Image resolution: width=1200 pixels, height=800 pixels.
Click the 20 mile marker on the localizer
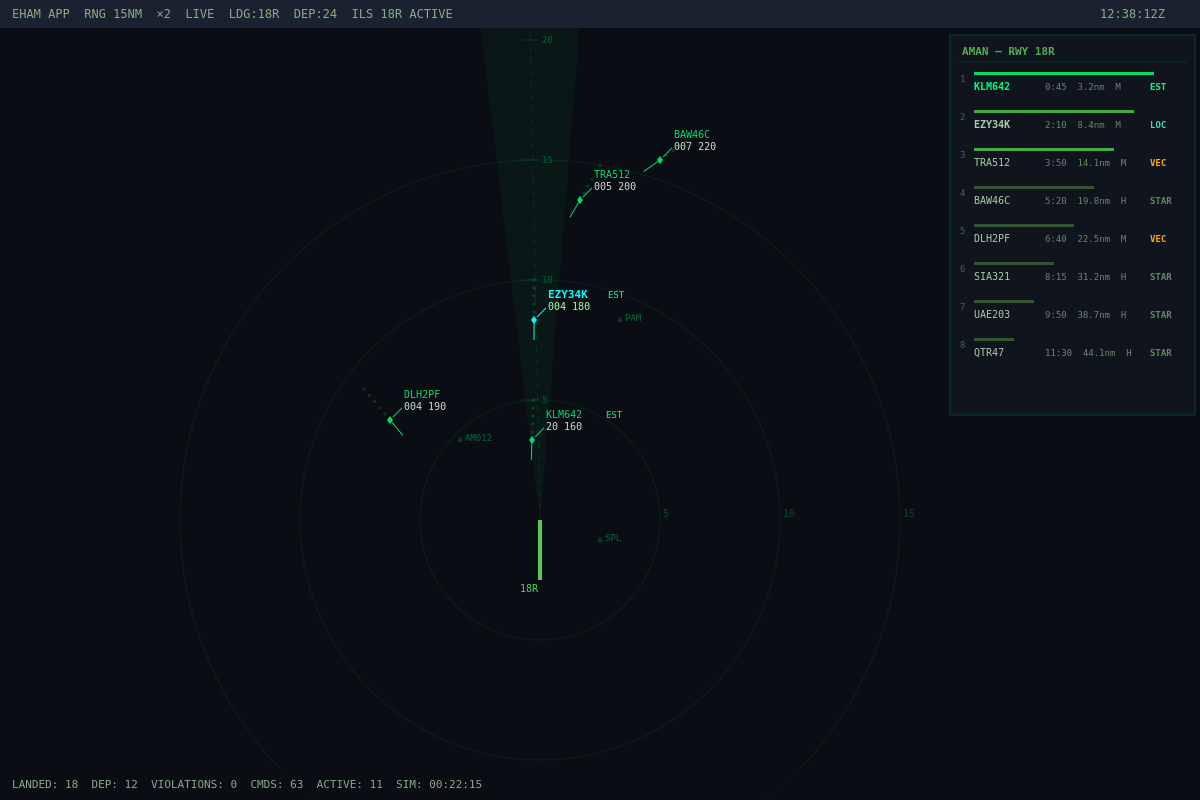547,40
